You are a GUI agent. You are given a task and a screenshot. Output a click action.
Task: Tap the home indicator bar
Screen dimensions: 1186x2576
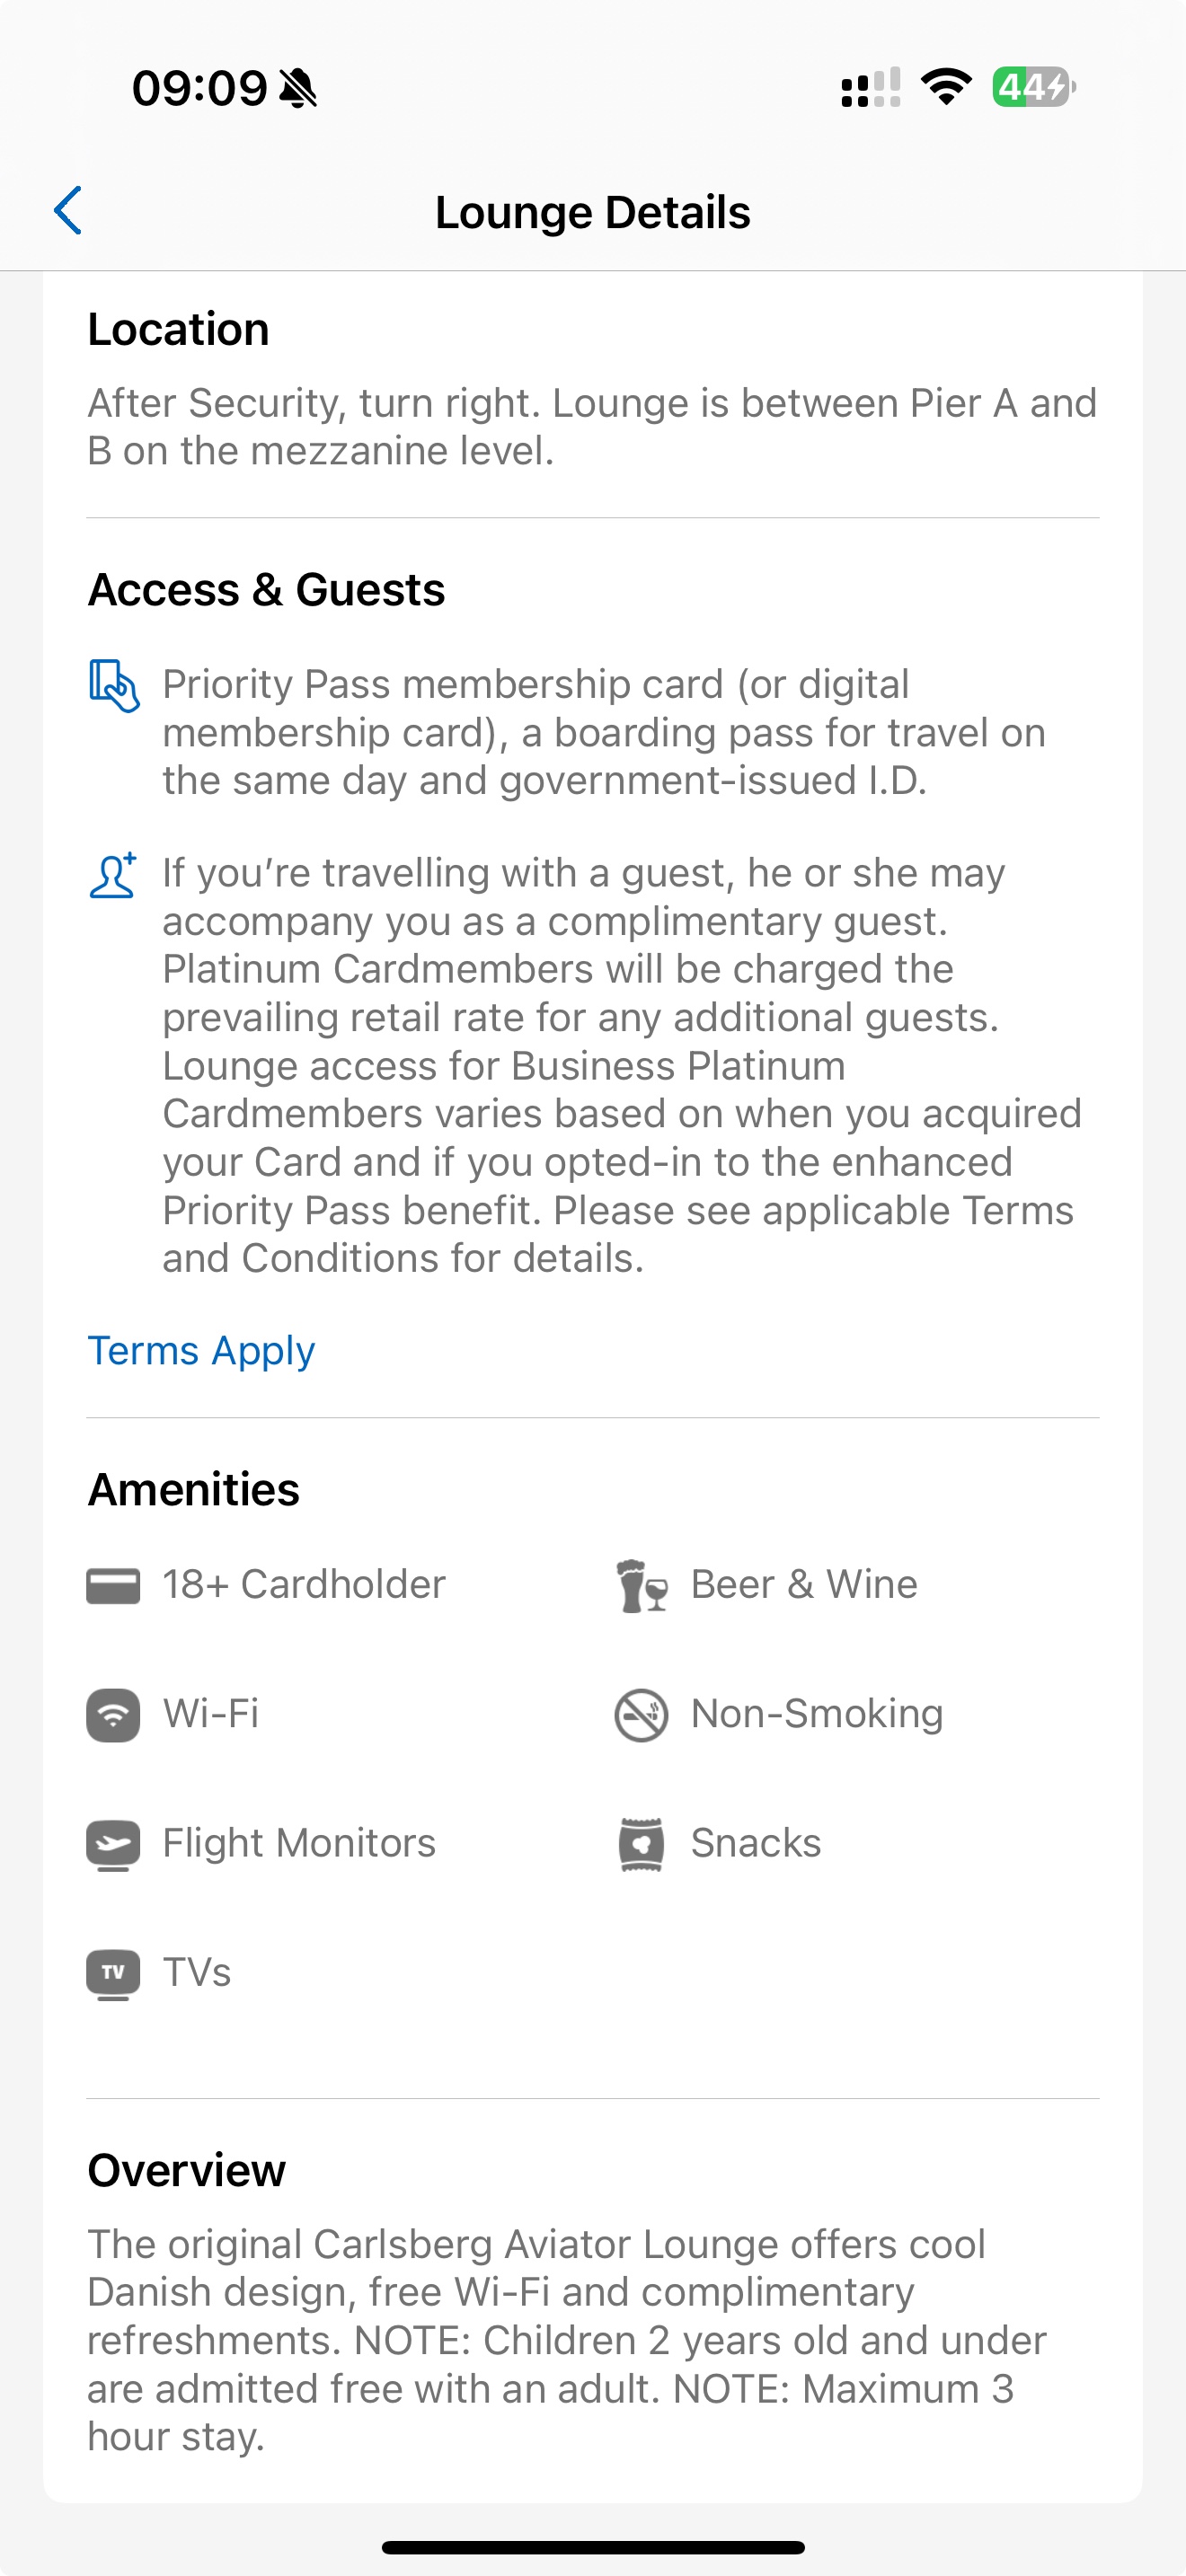pyautogui.click(x=593, y=2546)
